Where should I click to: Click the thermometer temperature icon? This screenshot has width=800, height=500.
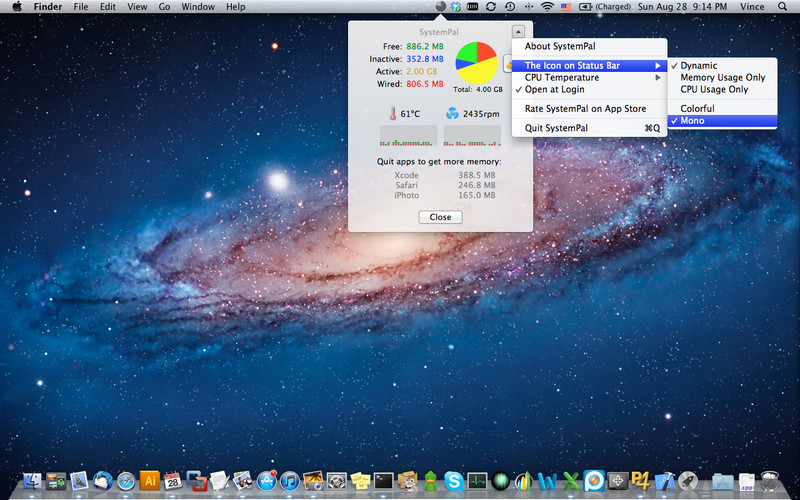click(393, 113)
